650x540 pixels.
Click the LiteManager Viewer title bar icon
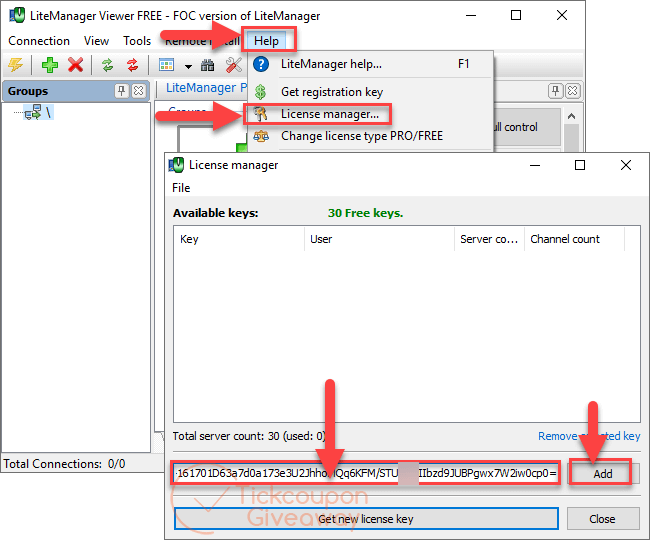pyautogui.click(x=17, y=15)
